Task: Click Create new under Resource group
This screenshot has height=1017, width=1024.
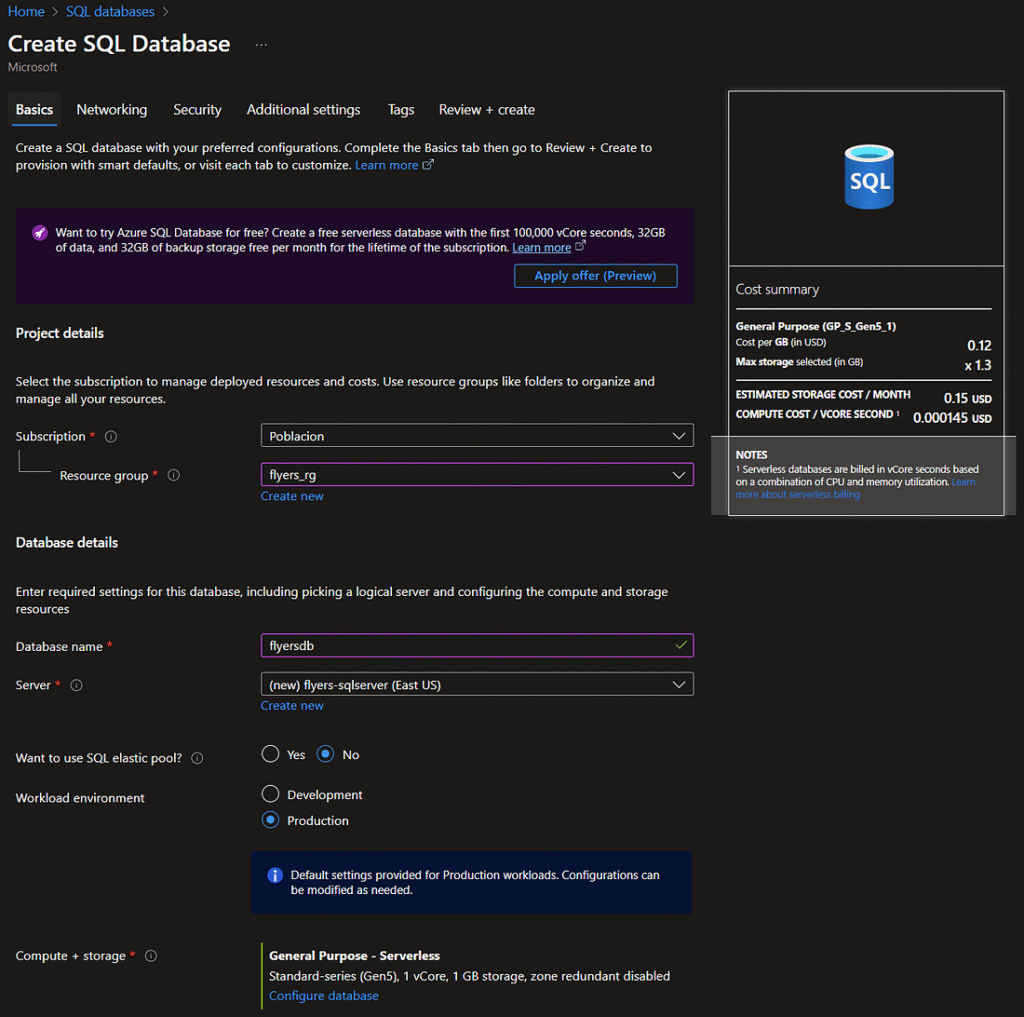Action: (292, 496)
